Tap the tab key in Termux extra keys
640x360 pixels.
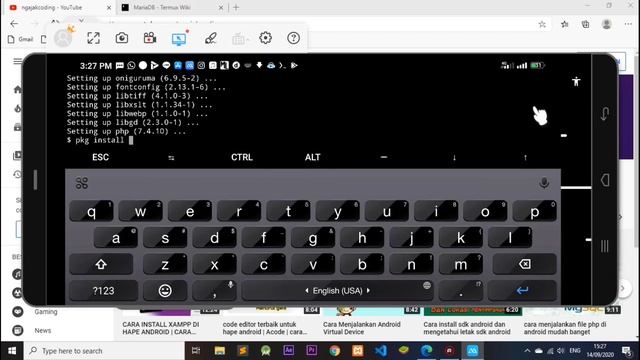pyautogui.click(x=171, y=158)
